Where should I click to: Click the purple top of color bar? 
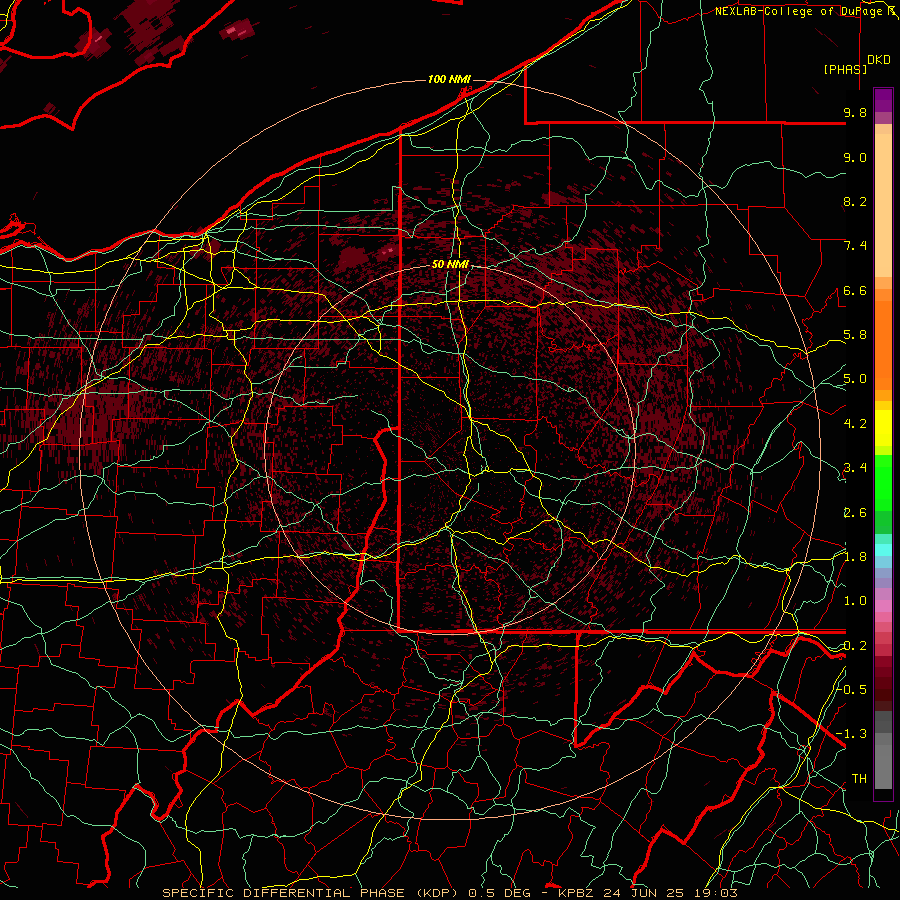click(883, 100)
